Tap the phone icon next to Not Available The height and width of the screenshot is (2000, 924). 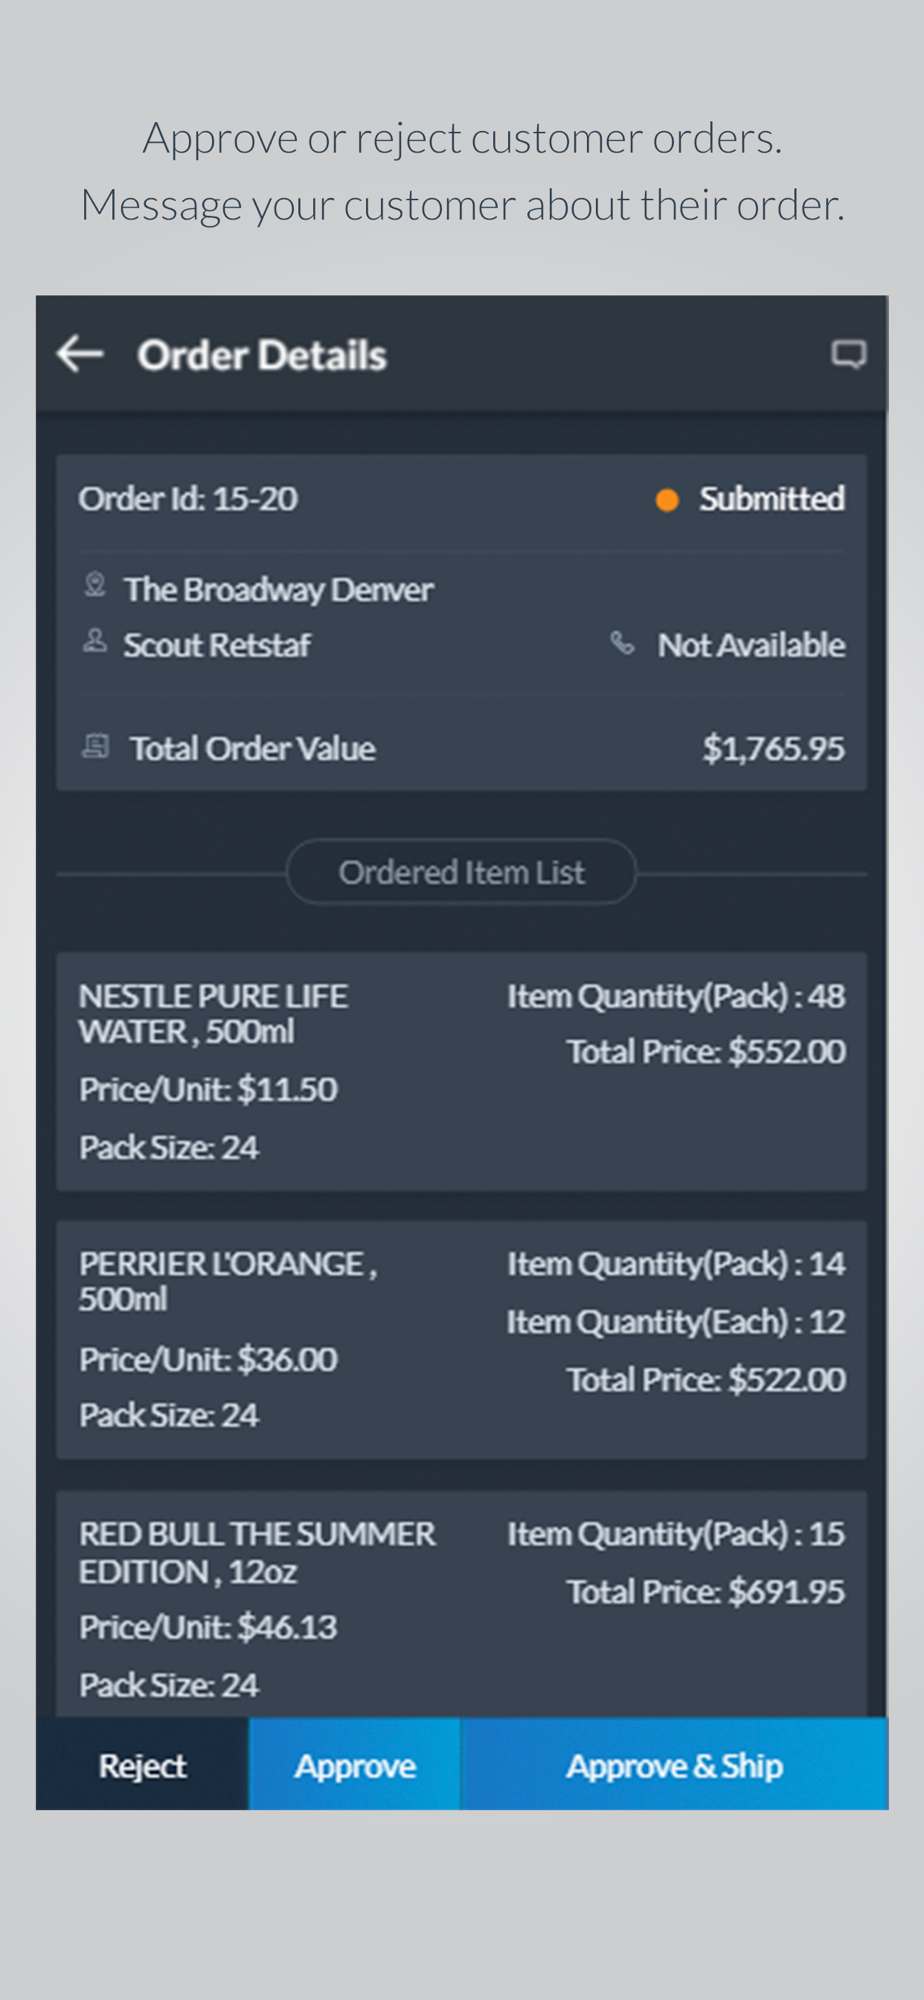[x=623, y=643]
